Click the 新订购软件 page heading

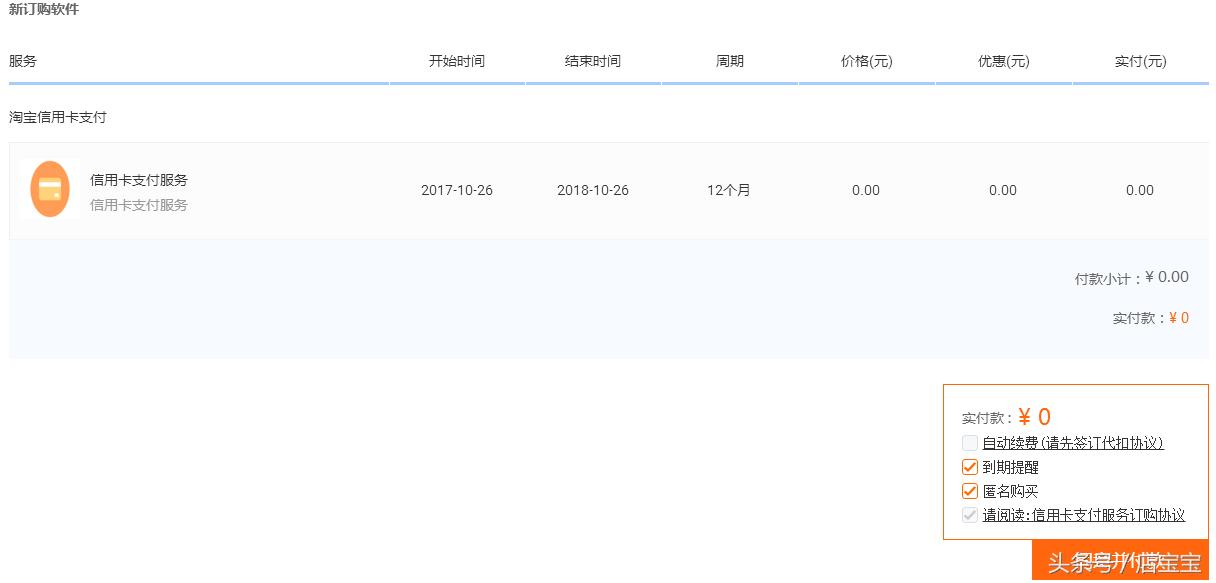coord(45,9)
